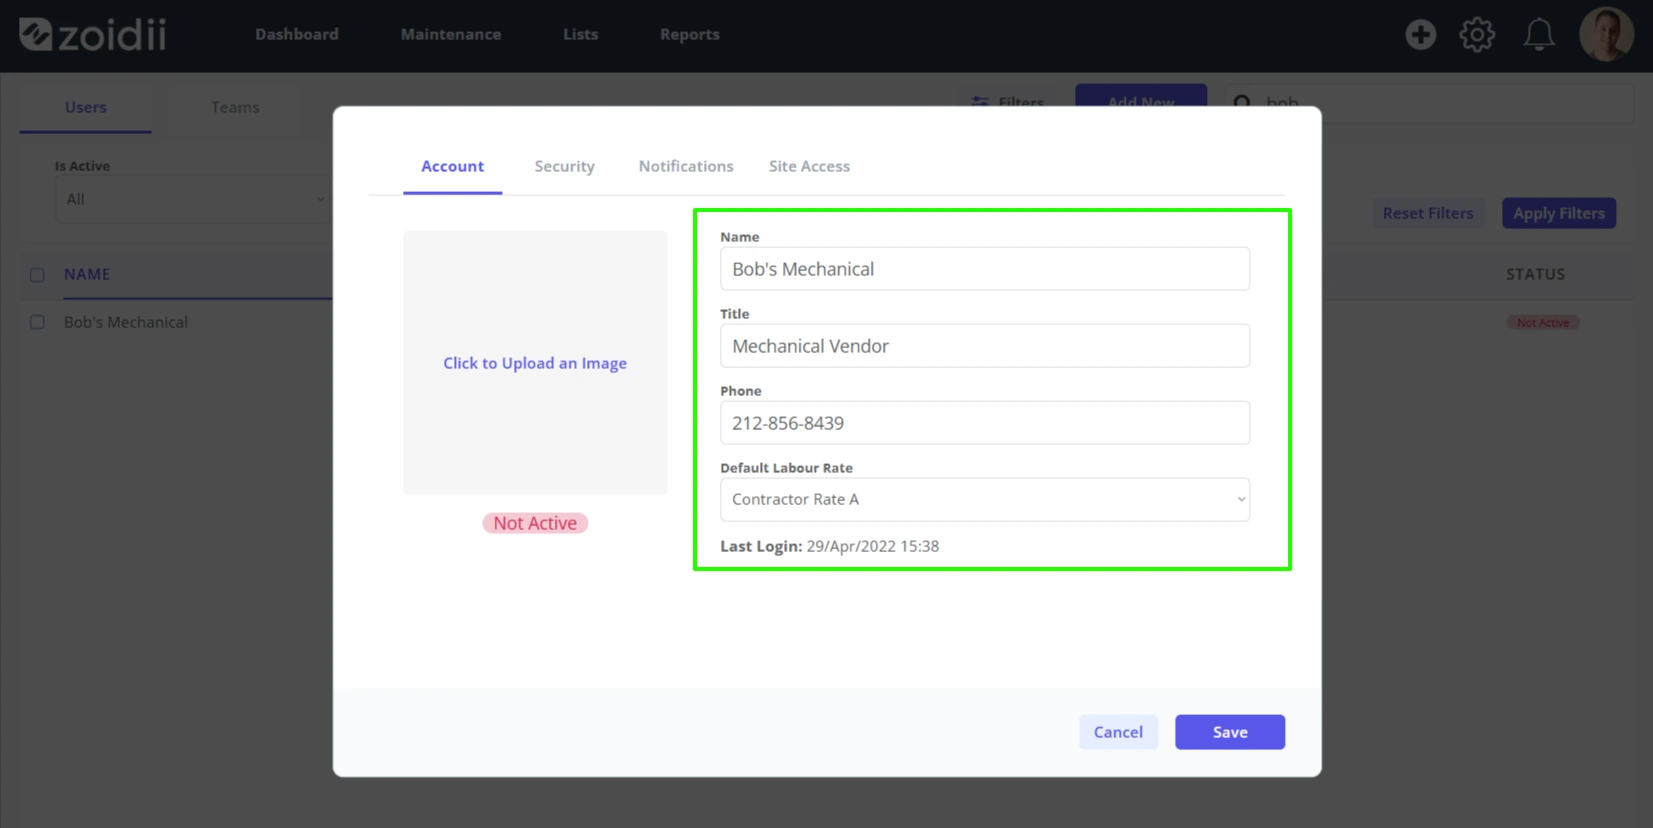Switch to the Notifications tab

click(x=686, y=166)
